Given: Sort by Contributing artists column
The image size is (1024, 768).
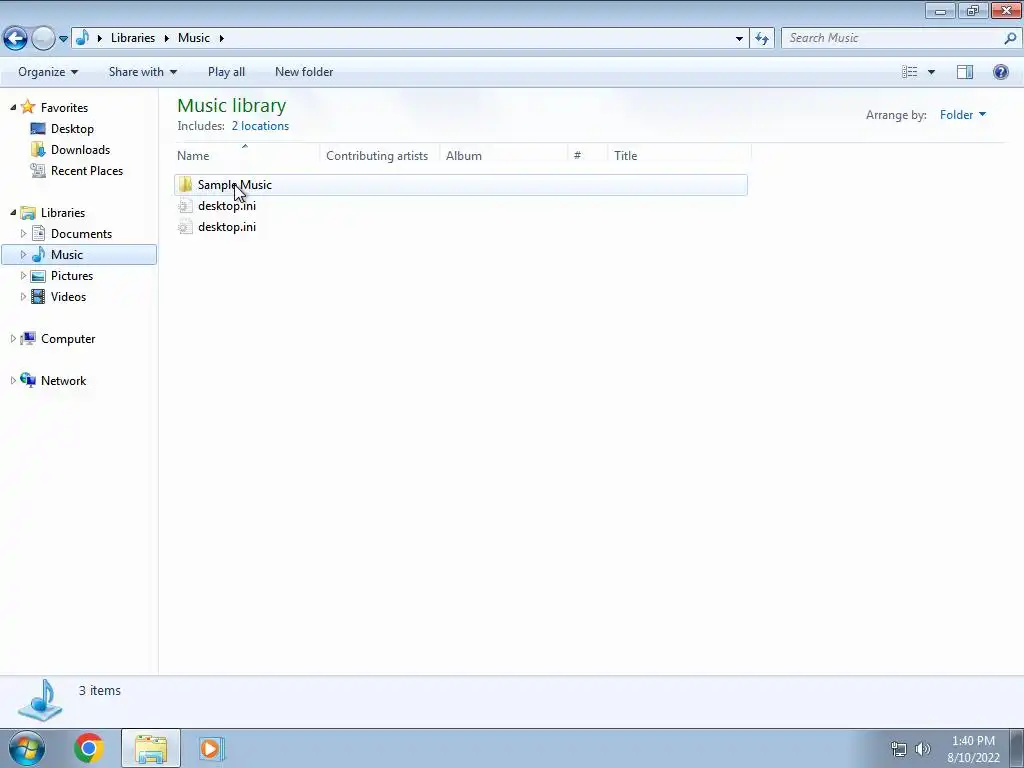Looking at the screenshot, I should (x=379, y=155).
